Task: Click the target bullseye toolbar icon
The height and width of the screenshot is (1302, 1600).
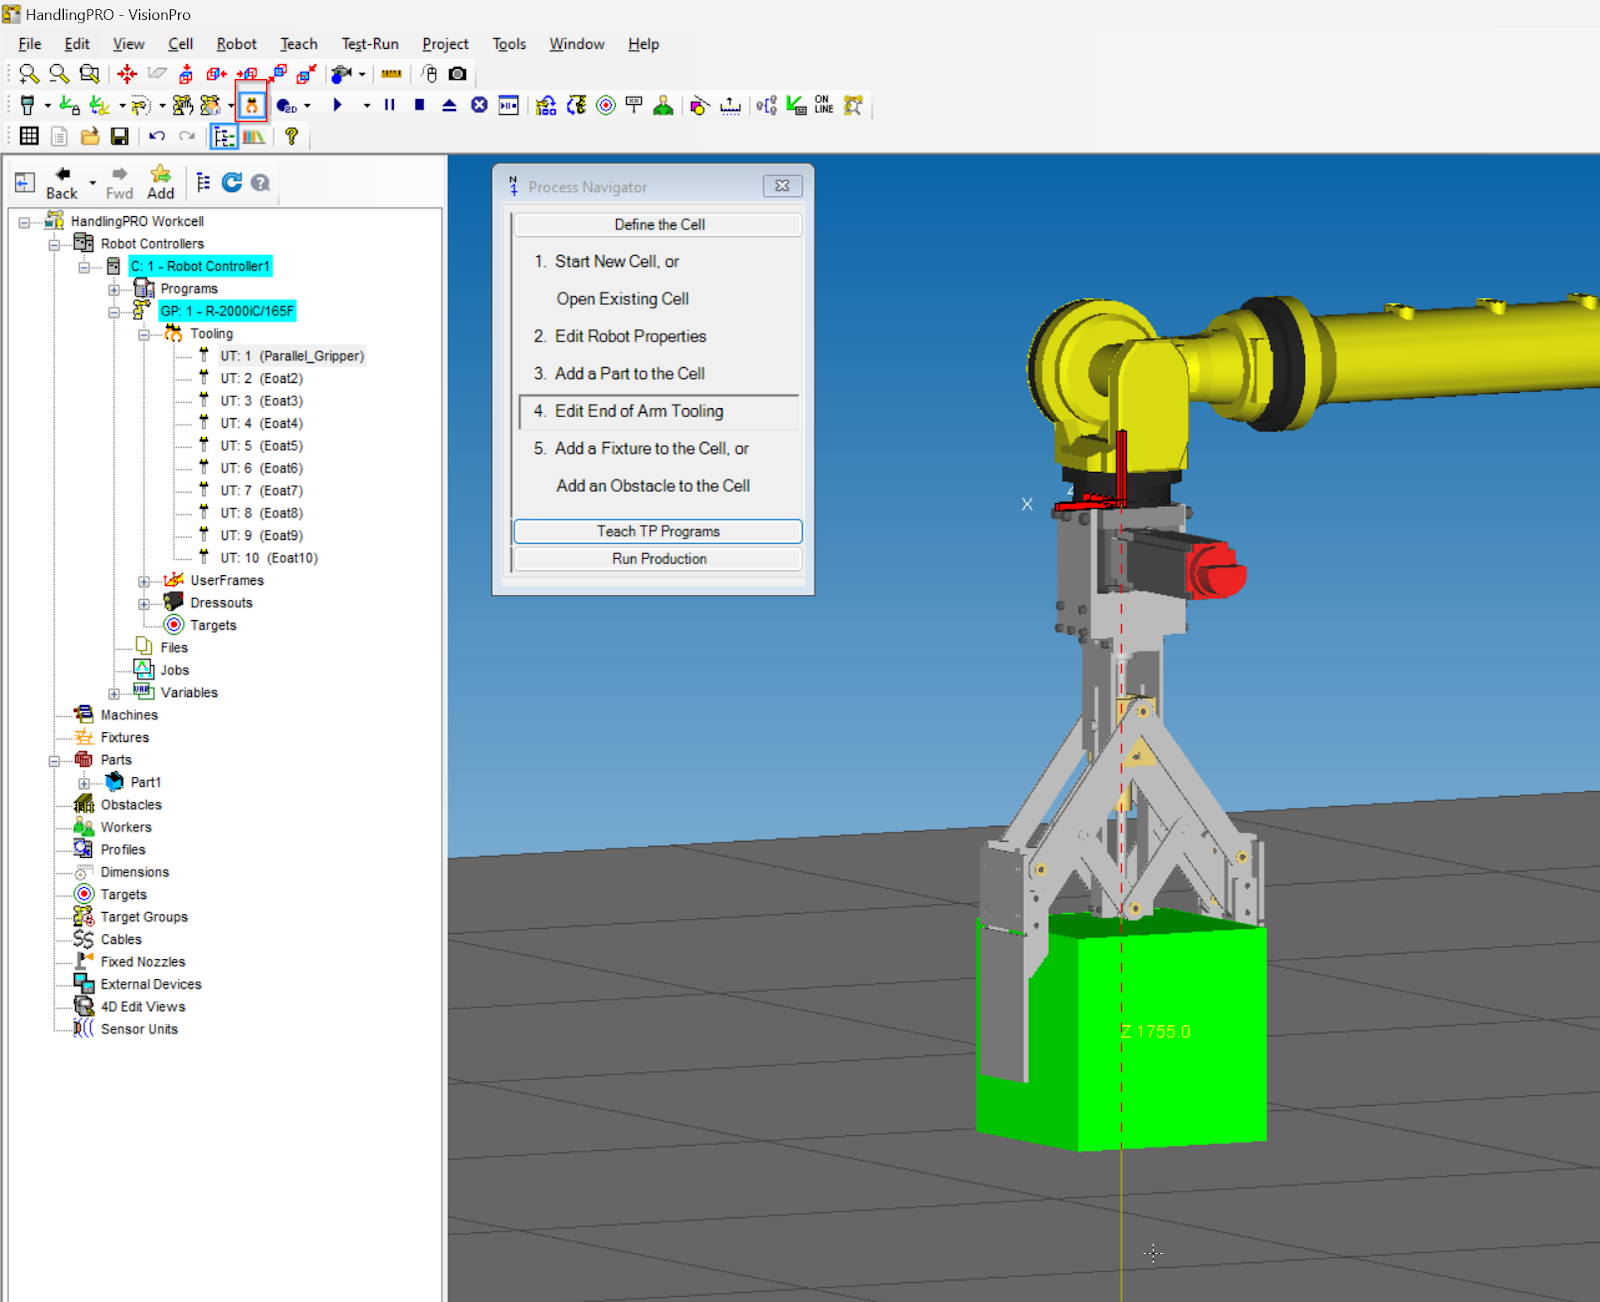Action: [606, 105]
